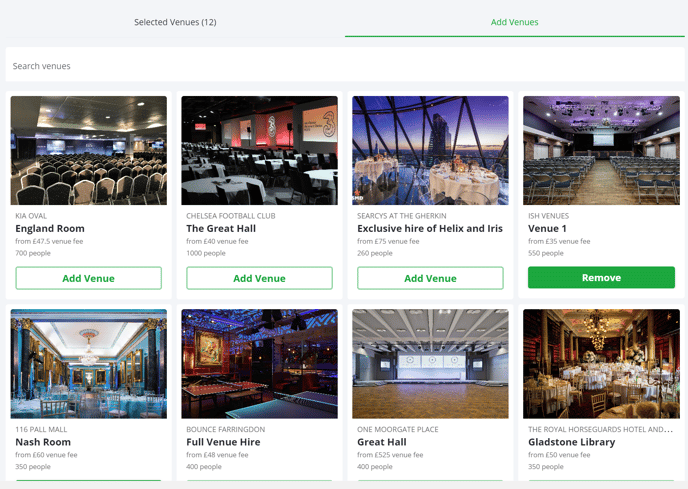688x489 pixels.
Task: Focus the Search venues field
Action: pos(345,65)
